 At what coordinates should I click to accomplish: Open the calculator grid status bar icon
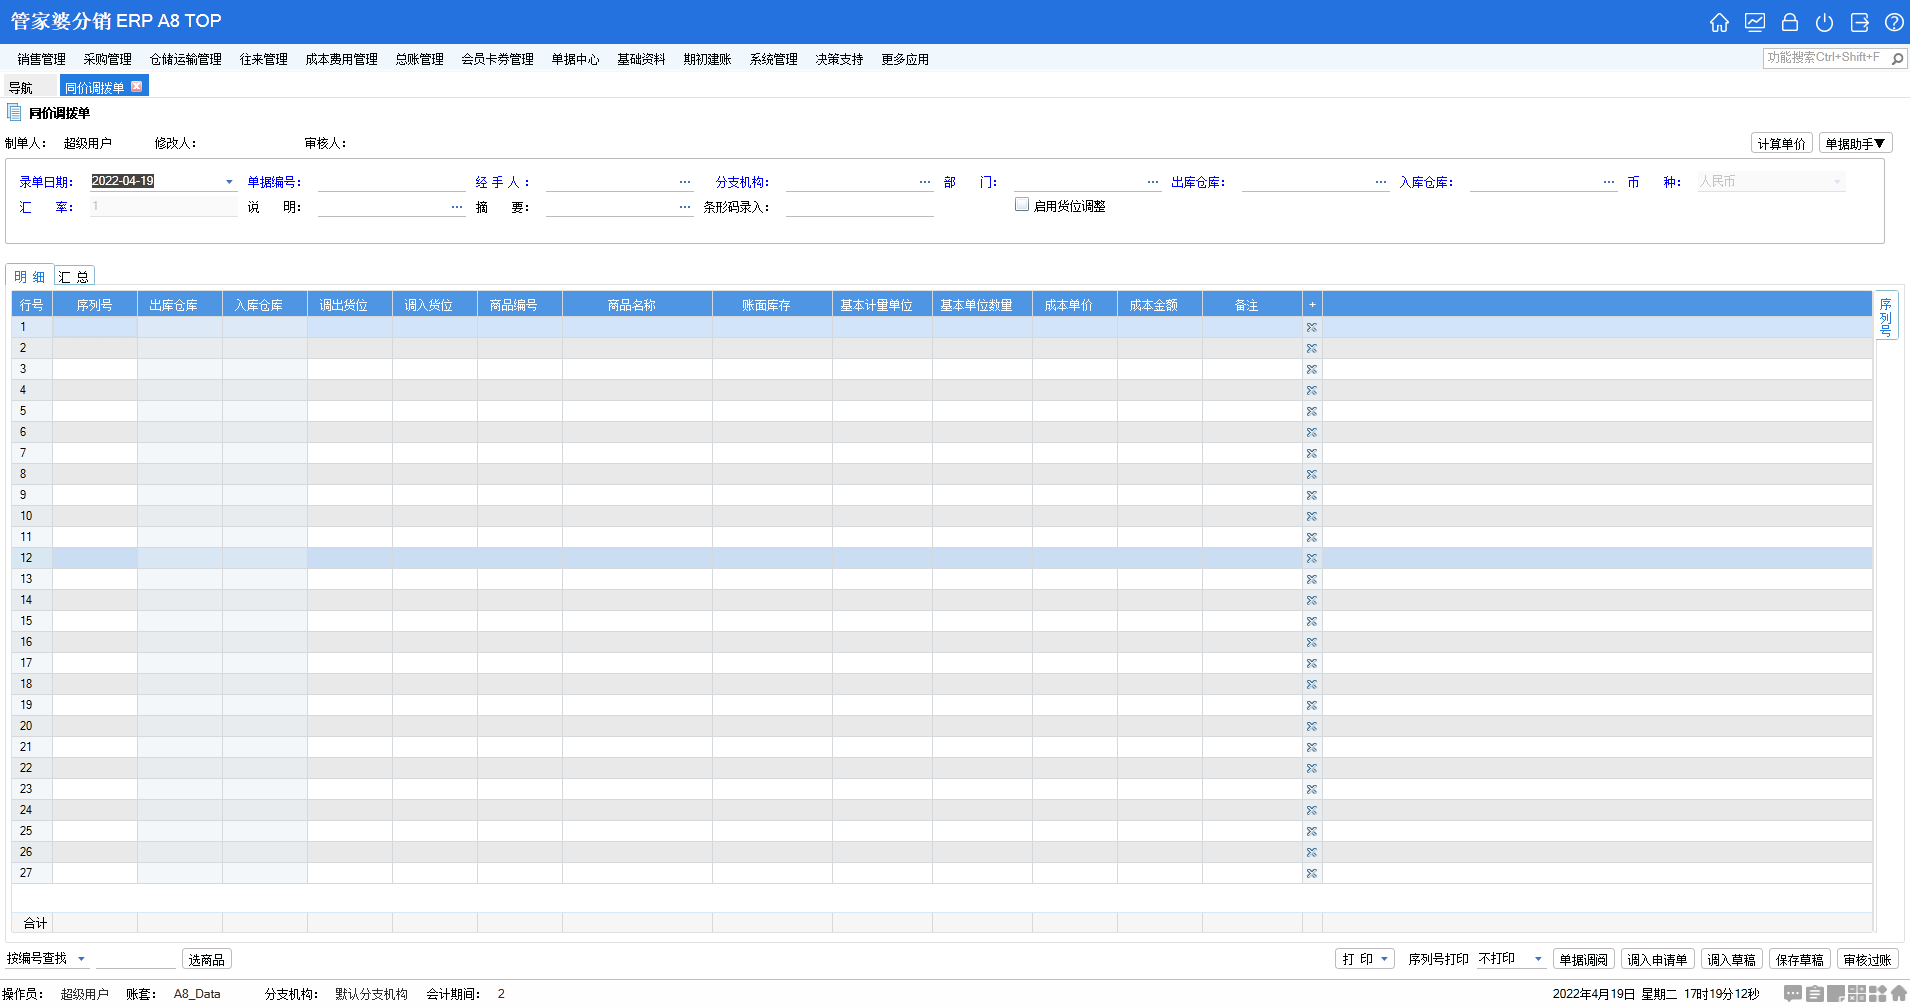(1857, 993)
